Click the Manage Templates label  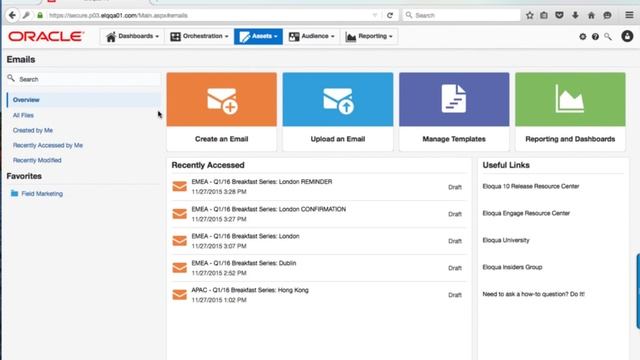point(454,139)
